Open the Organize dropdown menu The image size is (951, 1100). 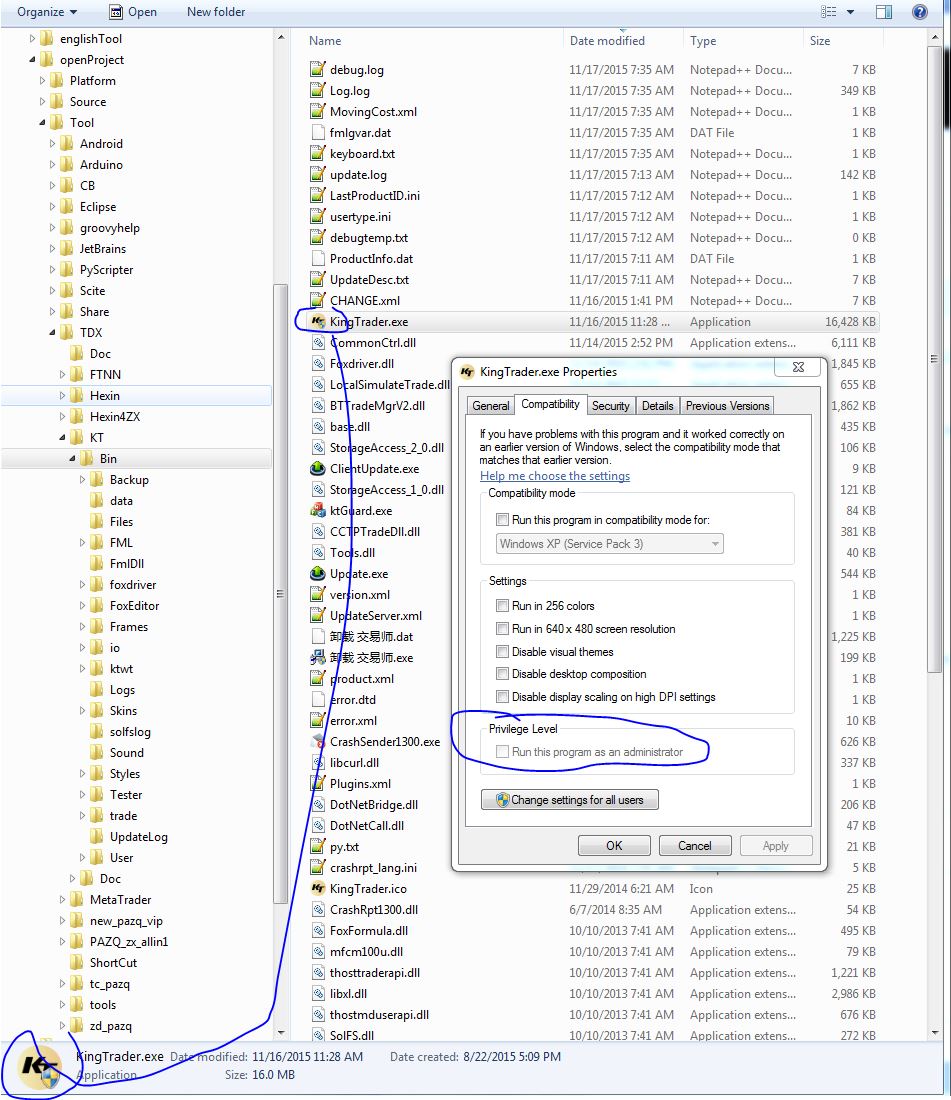pos(46,12)
